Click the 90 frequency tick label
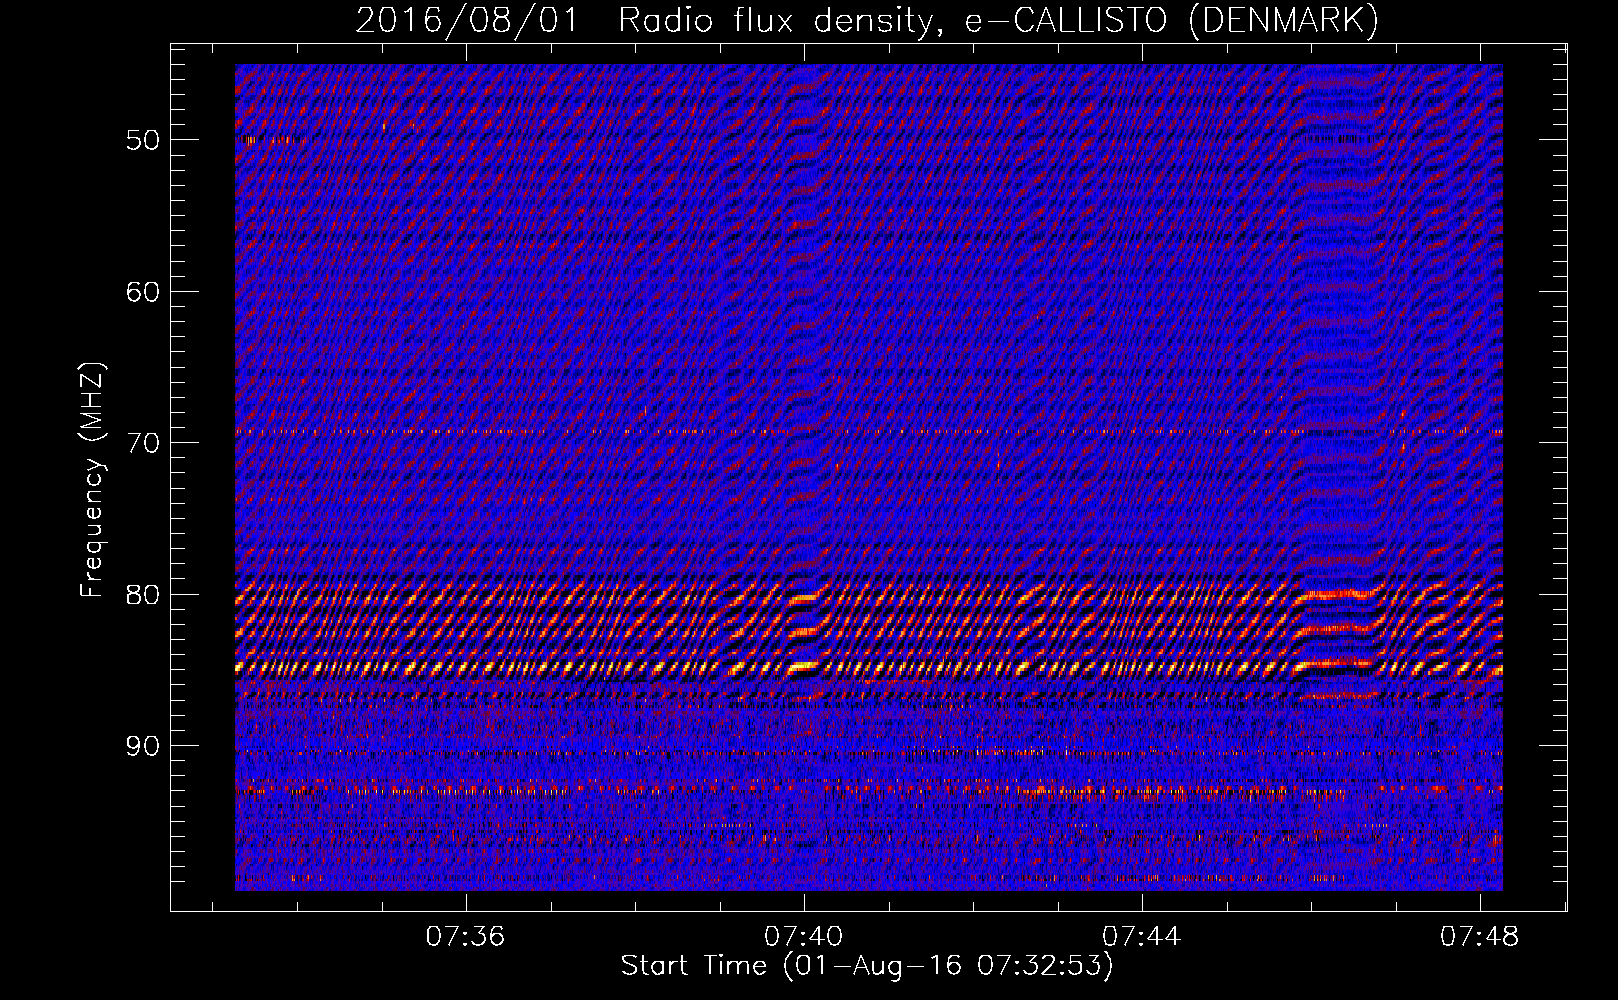 coord(143,746)
